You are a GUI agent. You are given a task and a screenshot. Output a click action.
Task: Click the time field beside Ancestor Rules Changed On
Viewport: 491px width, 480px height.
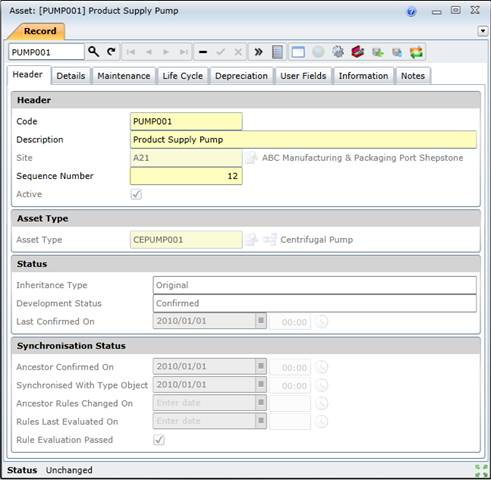(290, 403)
